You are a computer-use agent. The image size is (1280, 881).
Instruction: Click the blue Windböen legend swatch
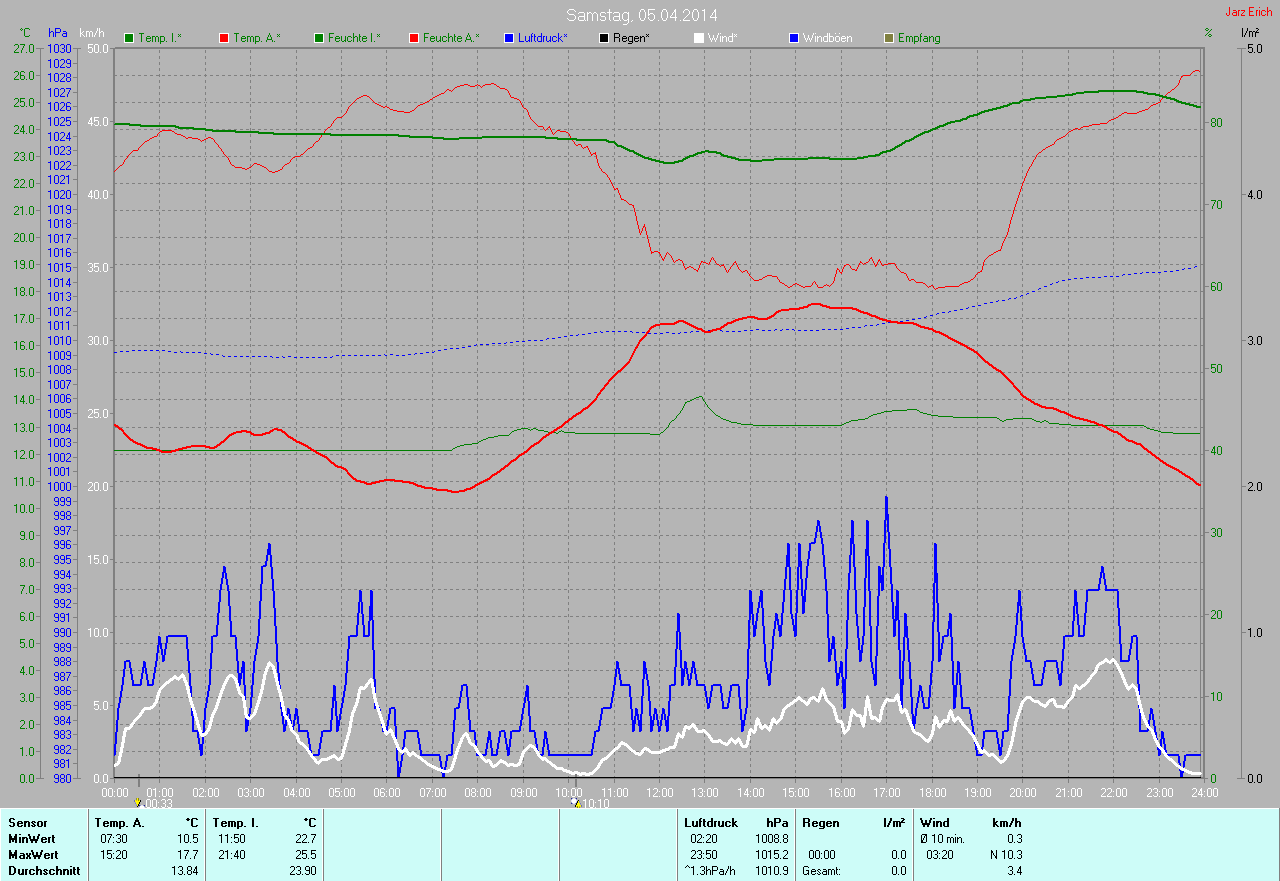coord(794,38)
